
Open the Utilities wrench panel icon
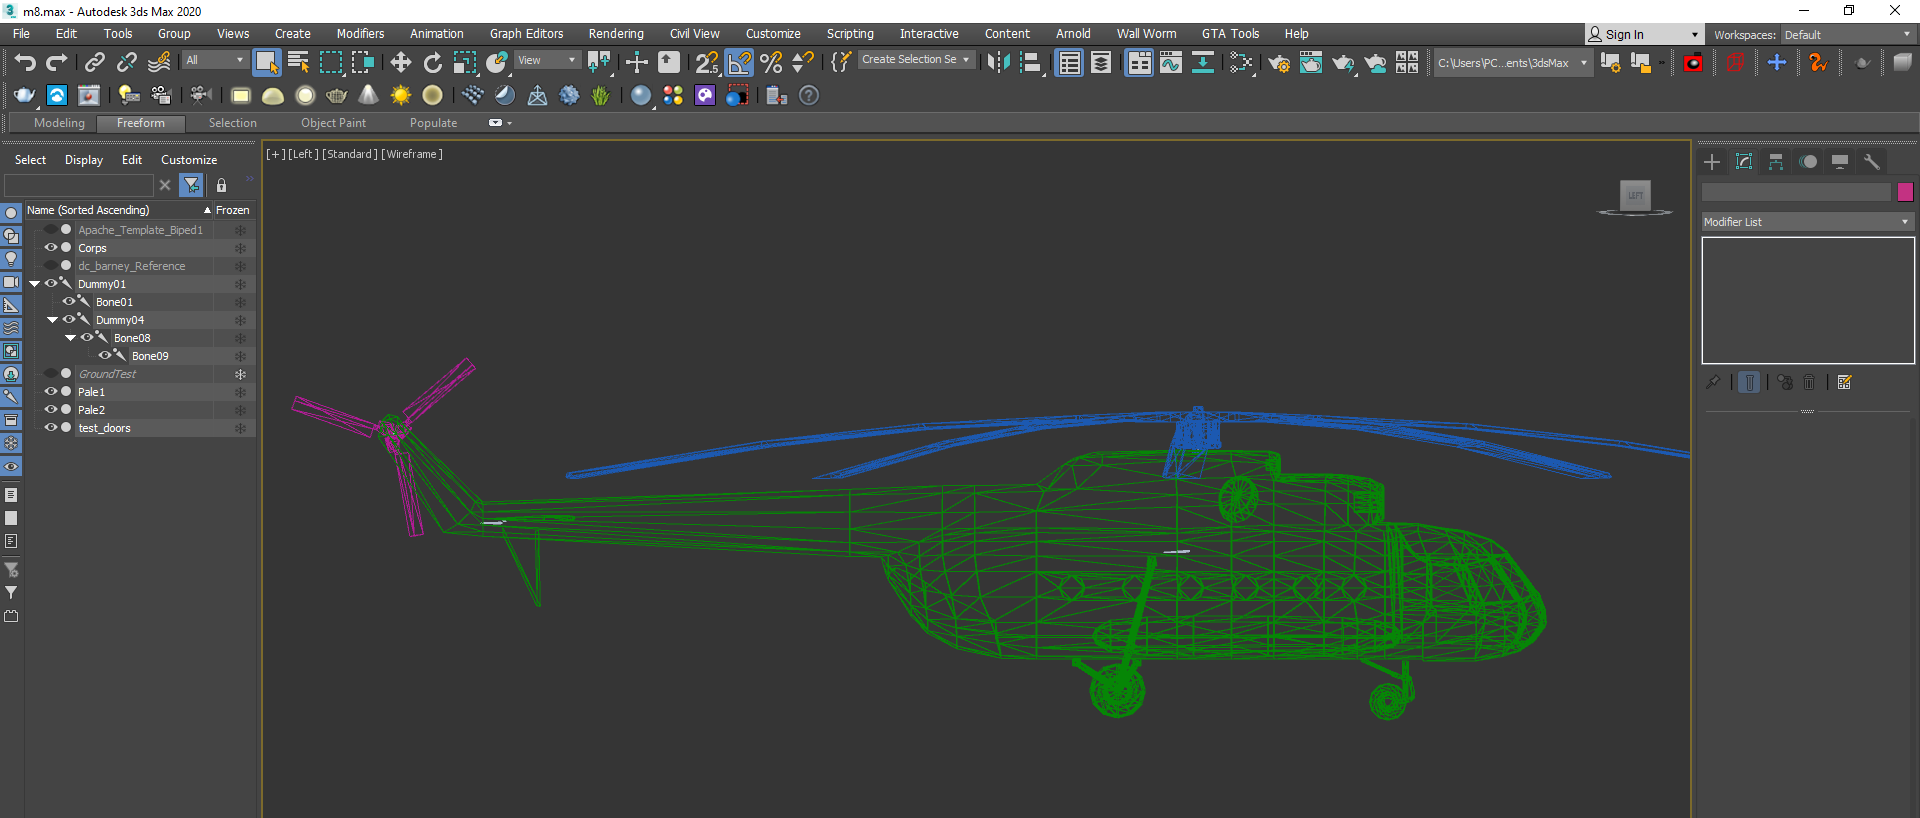tap(1872, 162)
